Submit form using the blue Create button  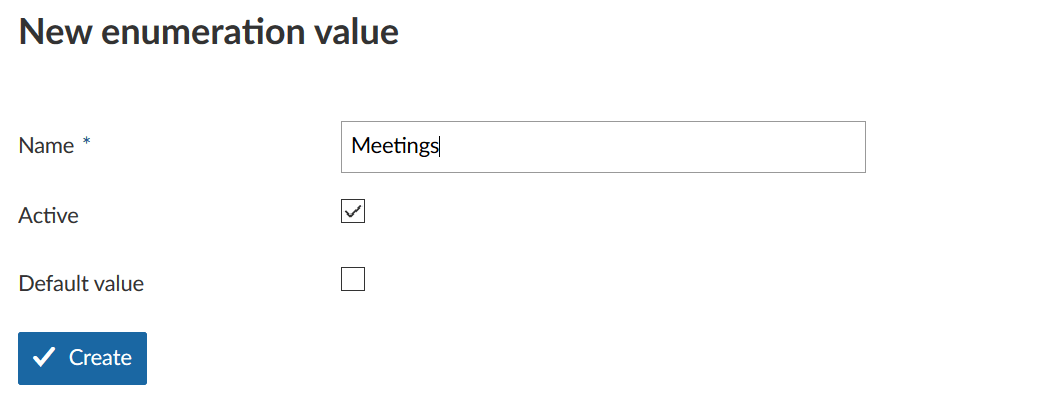82,358
